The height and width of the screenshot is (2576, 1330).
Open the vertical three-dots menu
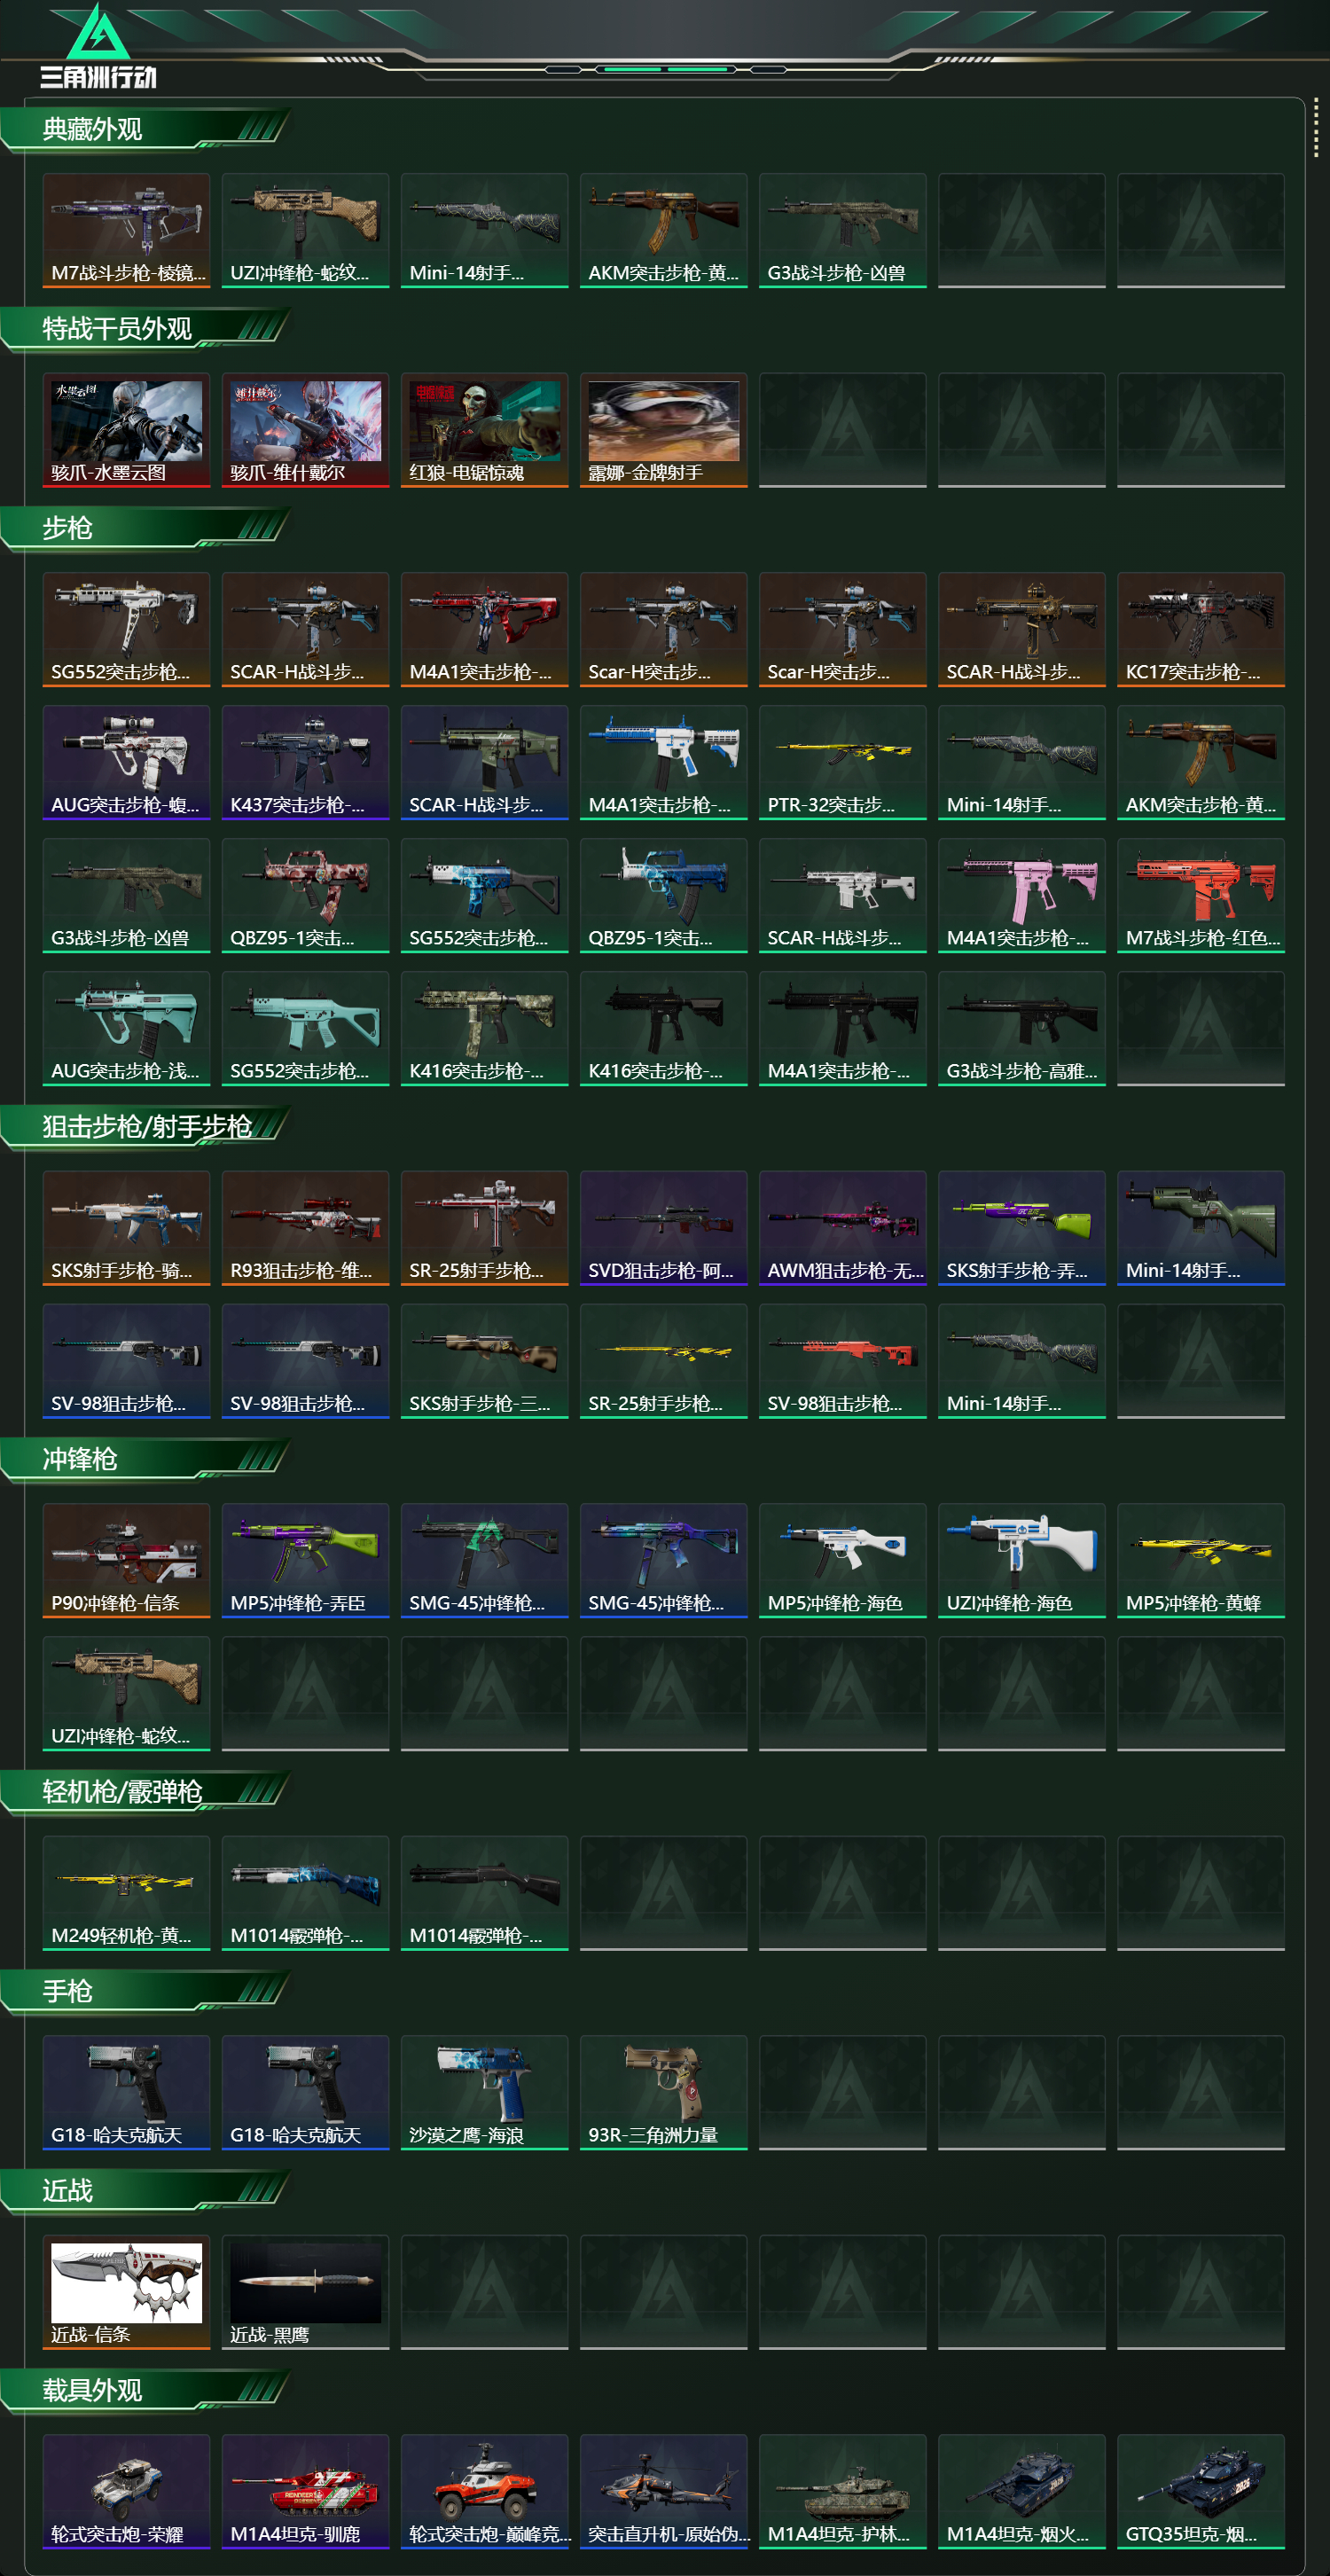coord(1316,128)
